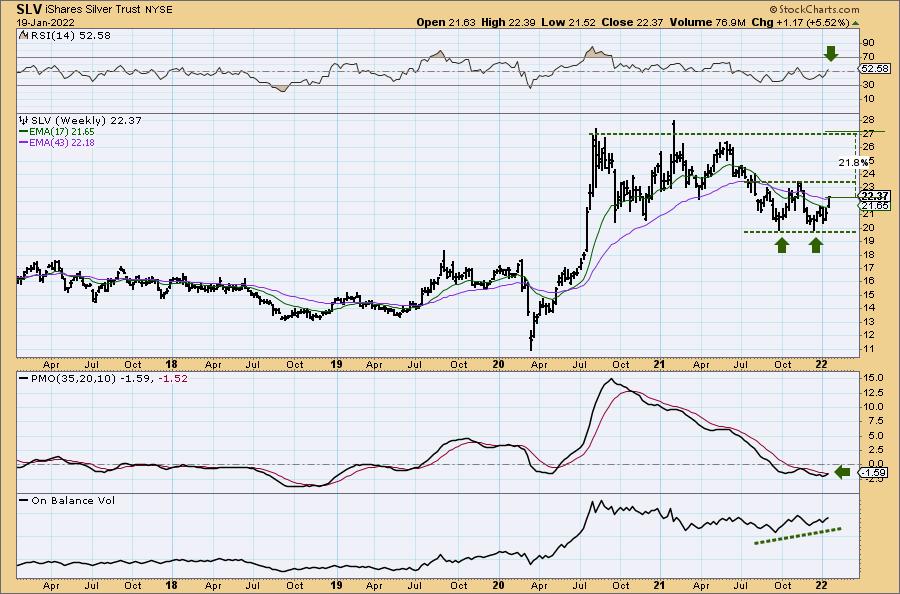Click the 90 level on the RSI axis
The image size is (900, 594).
(x=867, y=43)
